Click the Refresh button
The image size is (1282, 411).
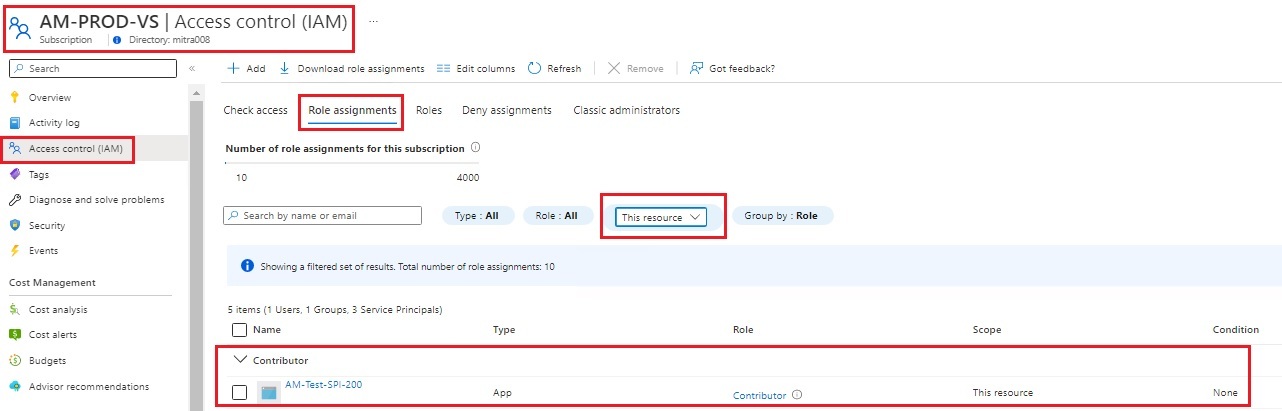pyautogui.click(x=554, y=68)
